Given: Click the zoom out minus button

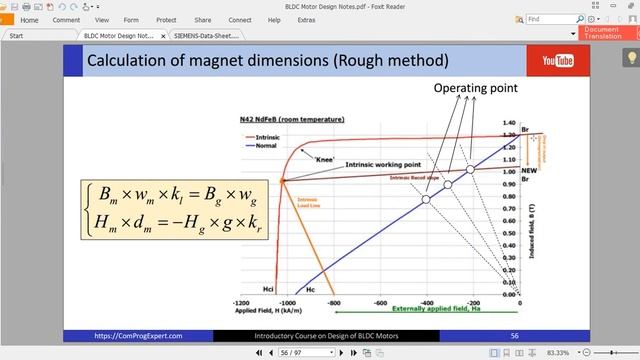Looking at the screenshot, I should tap(587, 352).
